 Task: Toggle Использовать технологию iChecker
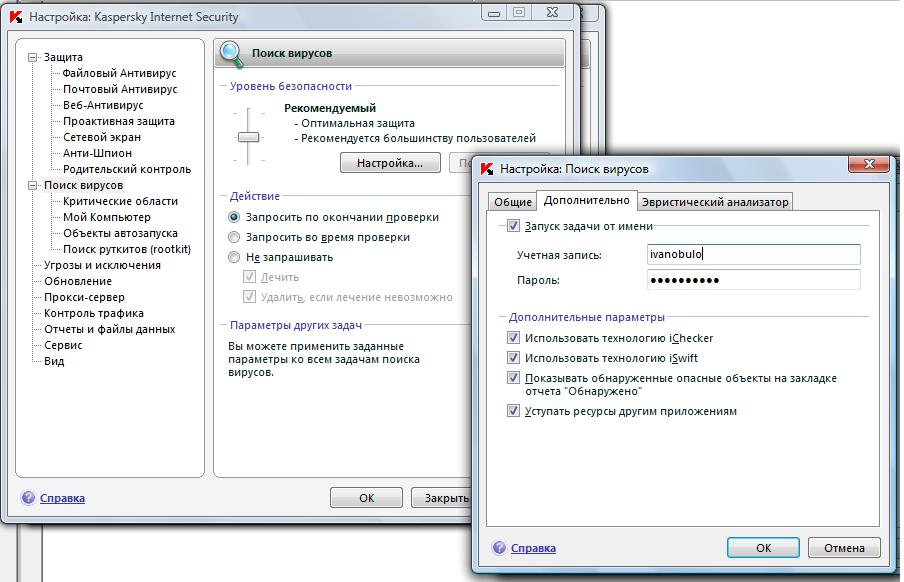(513, 338)
